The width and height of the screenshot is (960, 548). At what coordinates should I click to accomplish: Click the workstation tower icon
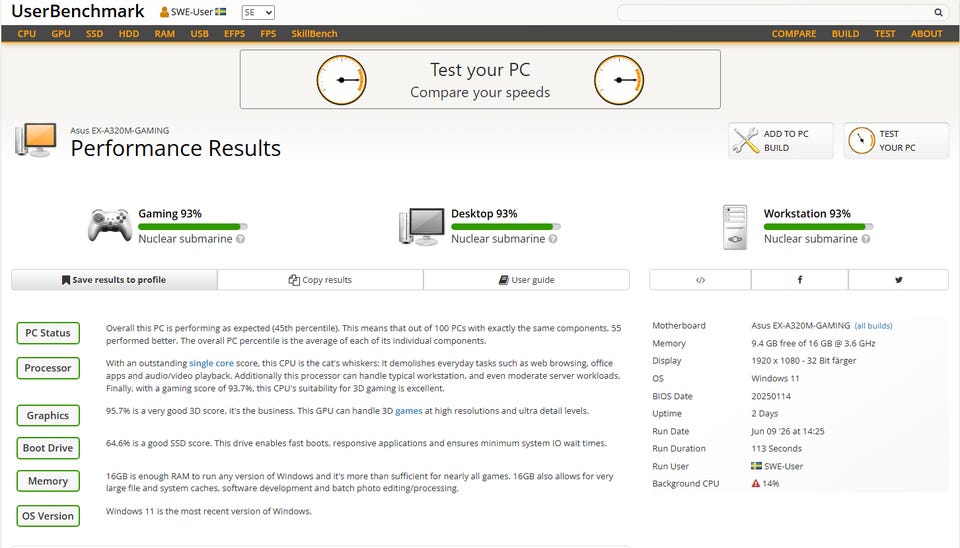(x=735, y=227)
